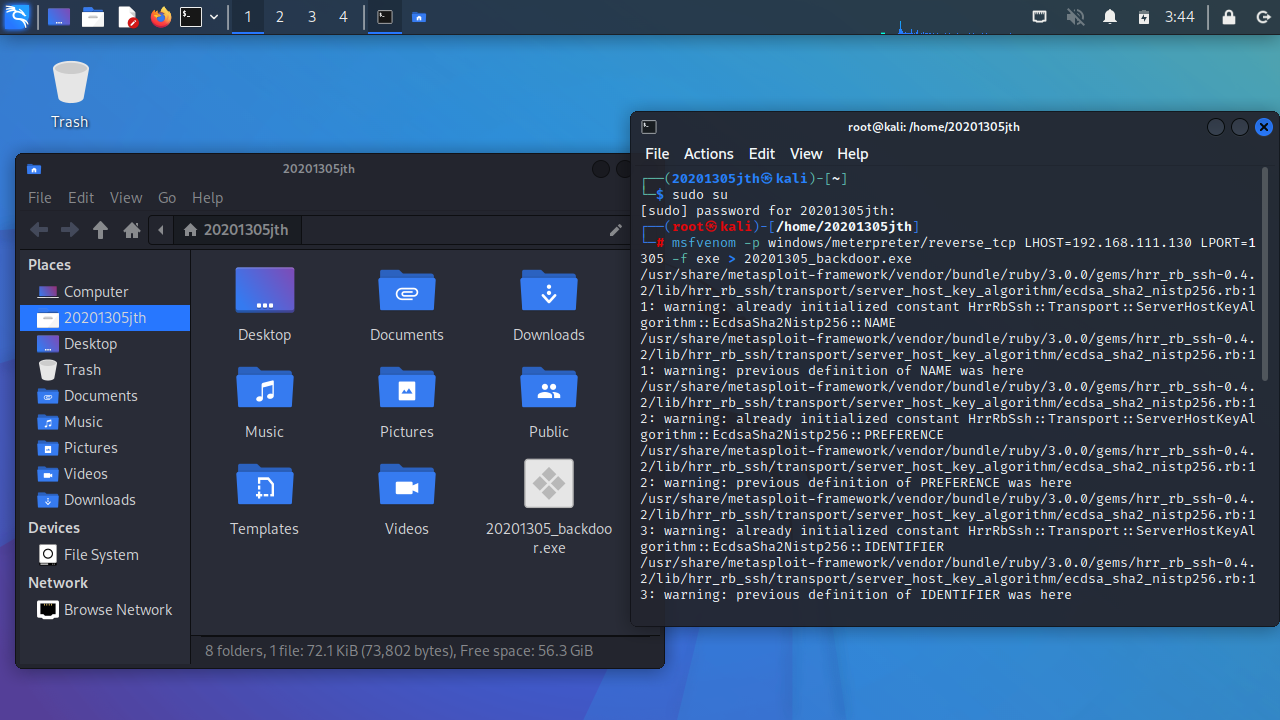Select Documents in the Places sidebar
Screen dimensions: 1280x720
coord(105,396)
